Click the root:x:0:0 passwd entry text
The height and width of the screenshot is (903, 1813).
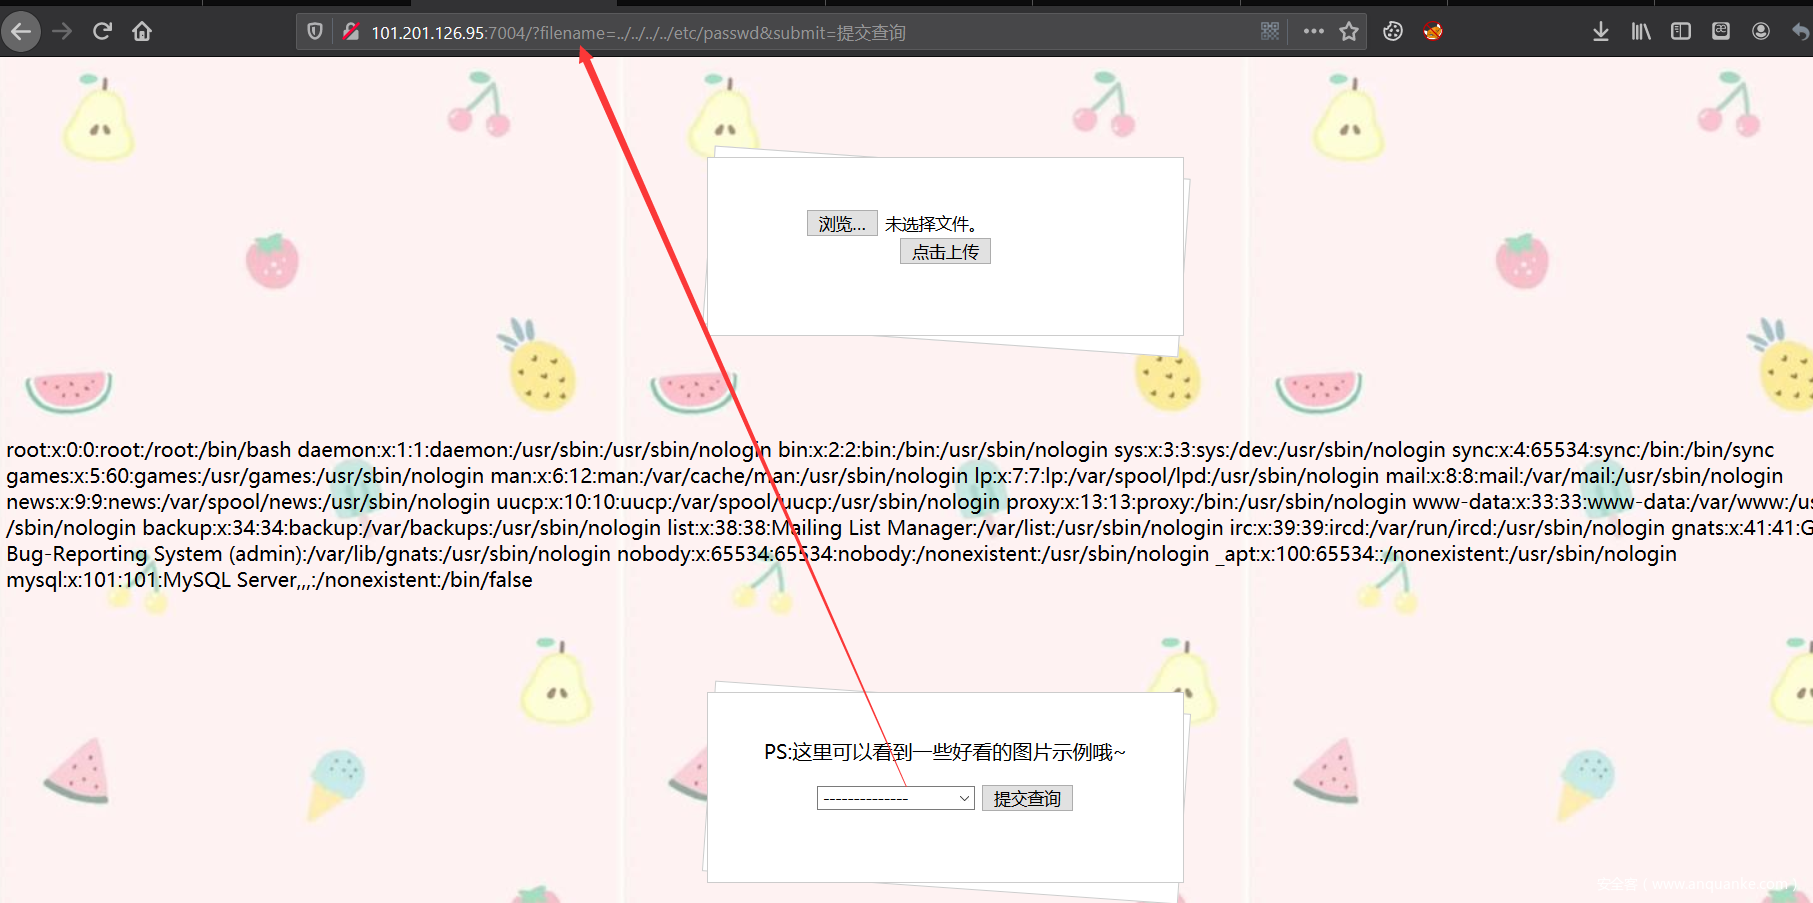click(x=149, y=450)
